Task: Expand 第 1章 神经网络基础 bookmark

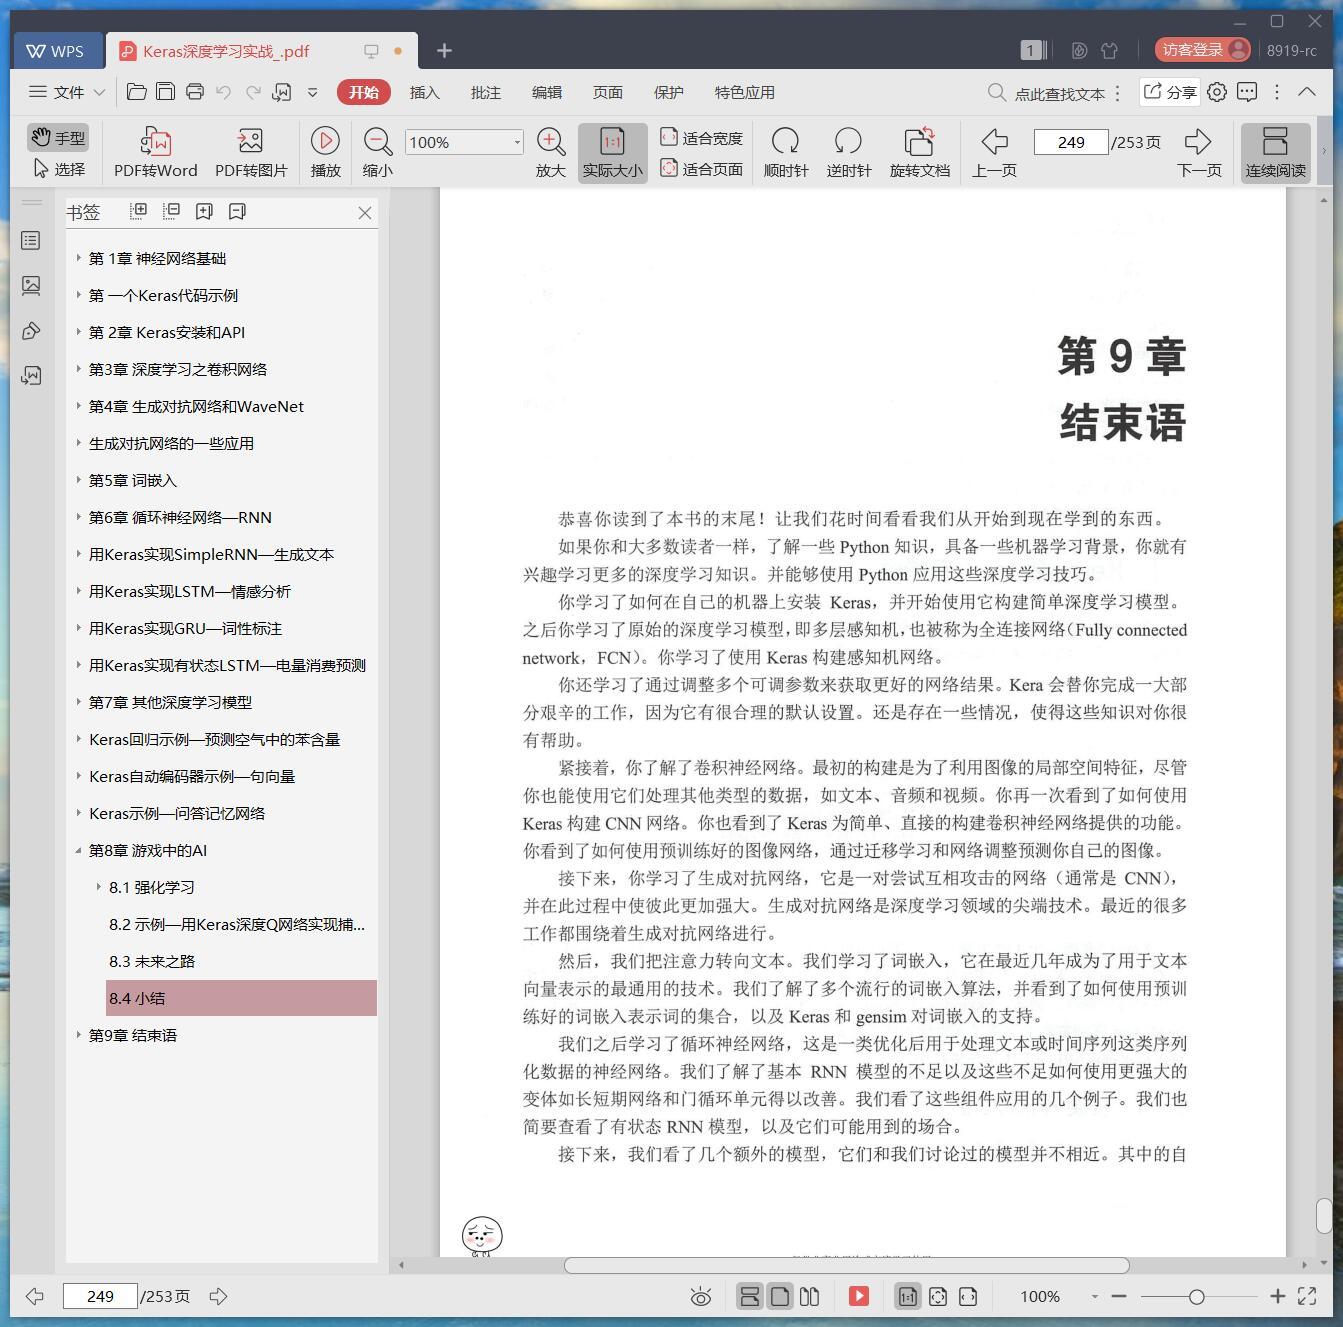Action: click(79, 258)
